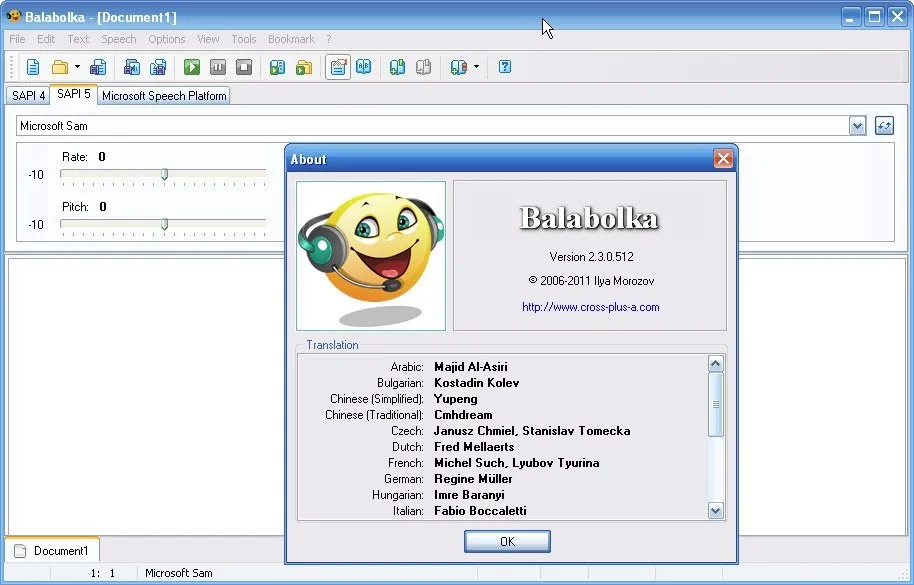Click OK in the About dialog

[507, 541]
